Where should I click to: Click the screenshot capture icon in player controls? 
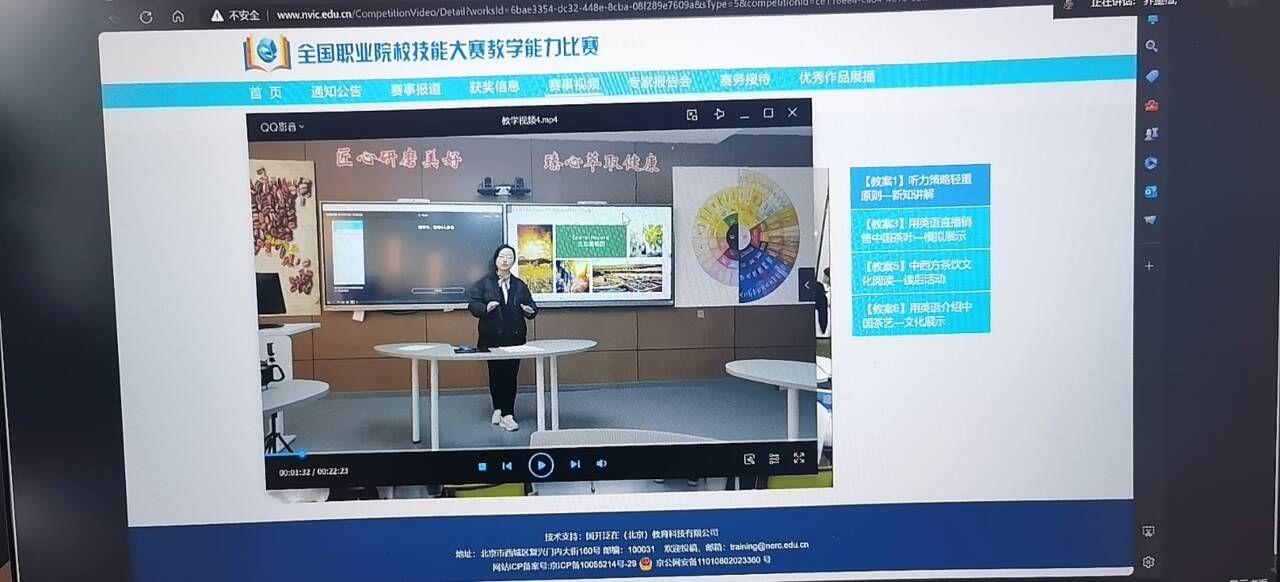pos(749,459)
